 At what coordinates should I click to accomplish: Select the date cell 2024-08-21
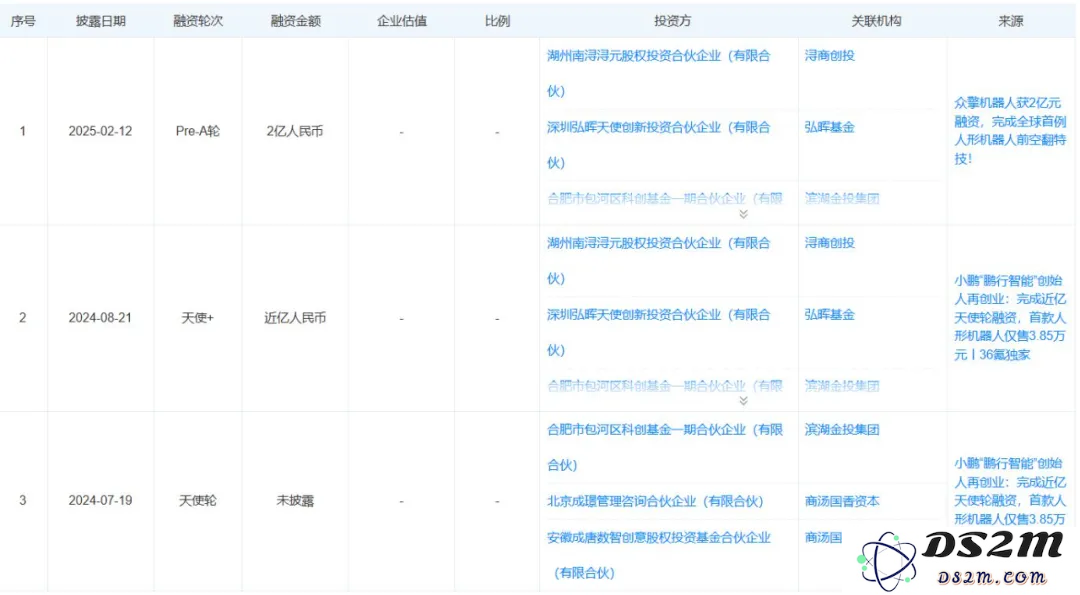100,317
